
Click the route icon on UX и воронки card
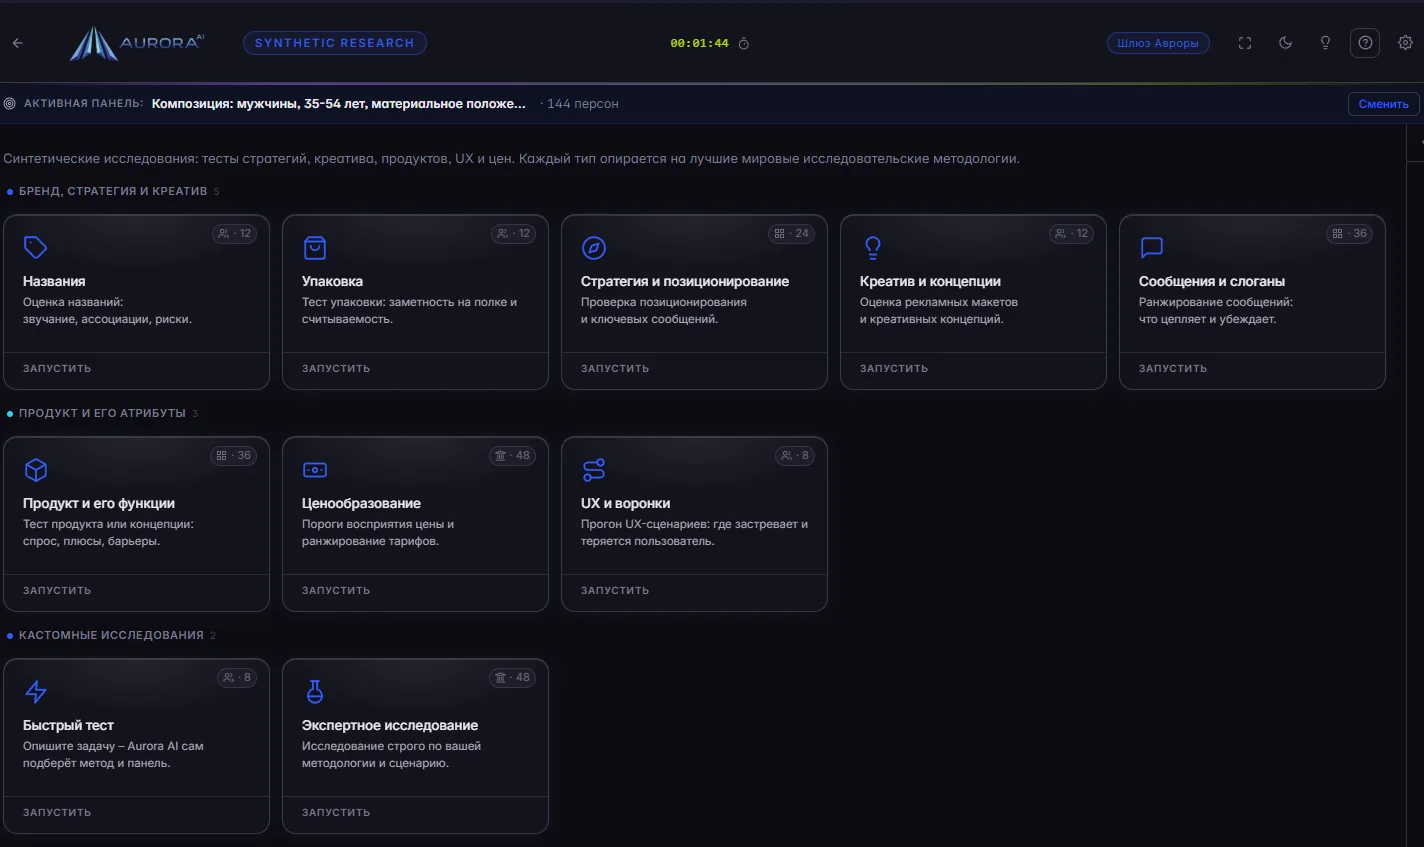[594, 469]
